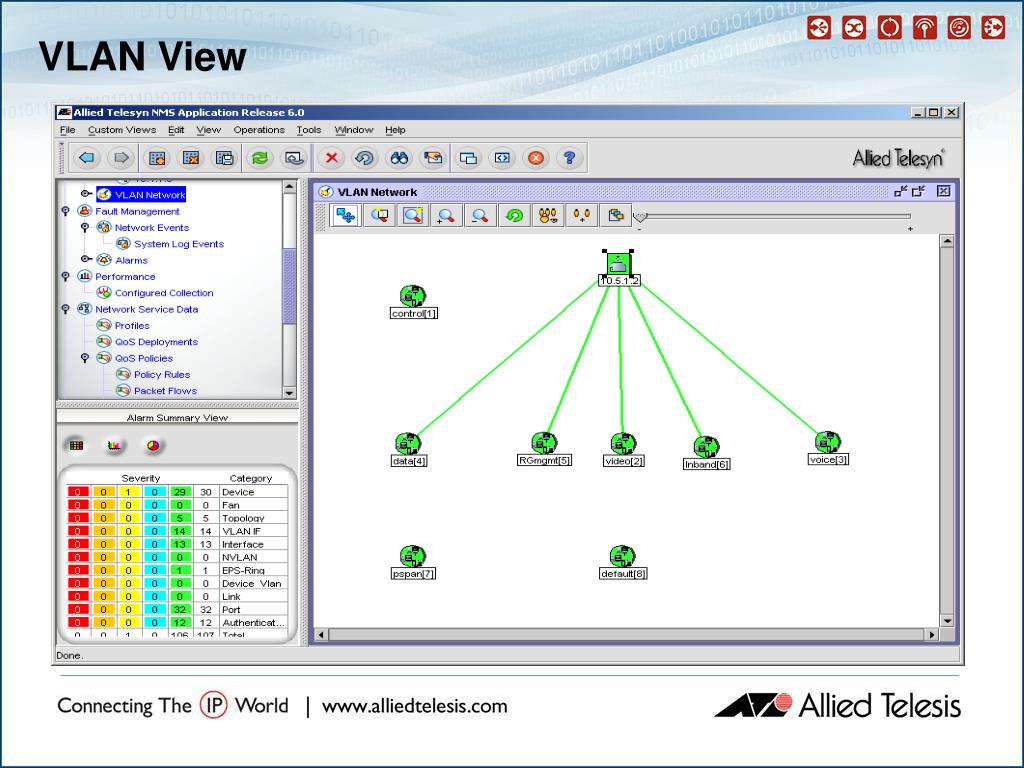1024x768 pixels.
Task: Open Packet Flows in the tree
Action: click(x=165, y=391)
